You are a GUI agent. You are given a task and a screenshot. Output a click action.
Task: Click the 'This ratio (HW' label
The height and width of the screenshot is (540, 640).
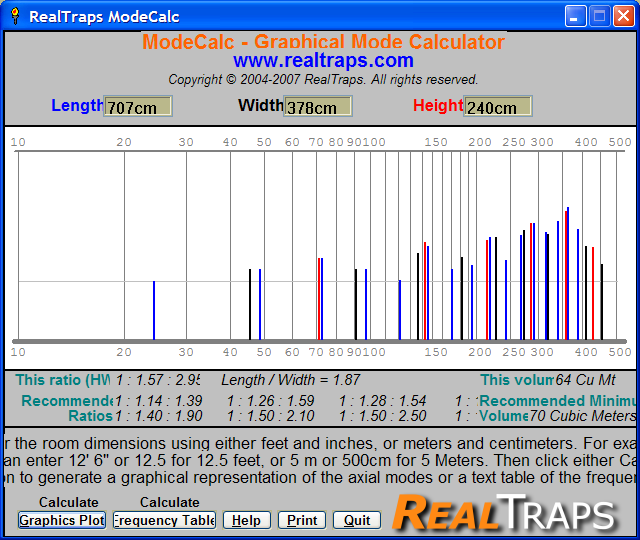pyautogui.click(x=63, y=380)
